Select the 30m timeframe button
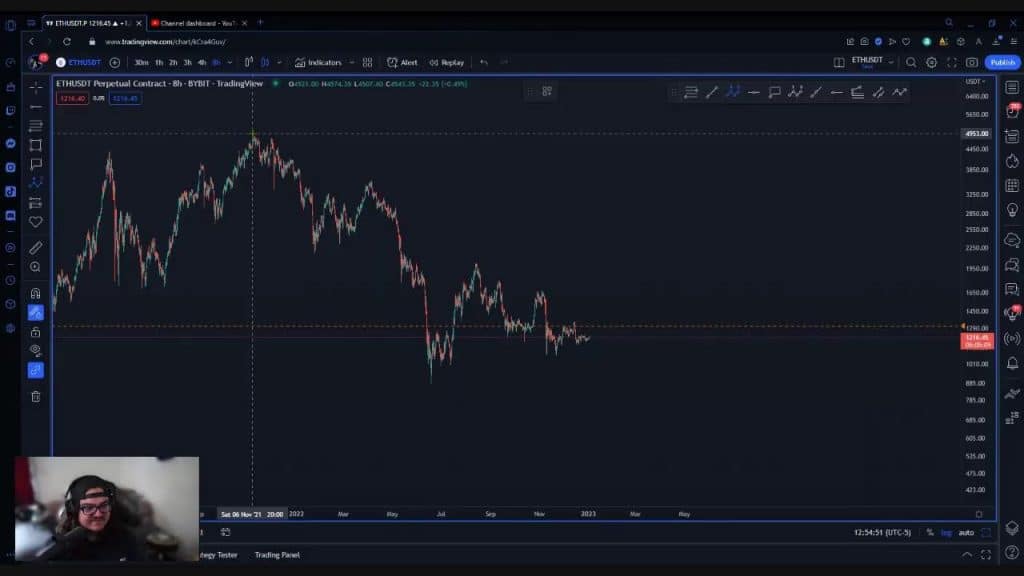 (141, 62)
